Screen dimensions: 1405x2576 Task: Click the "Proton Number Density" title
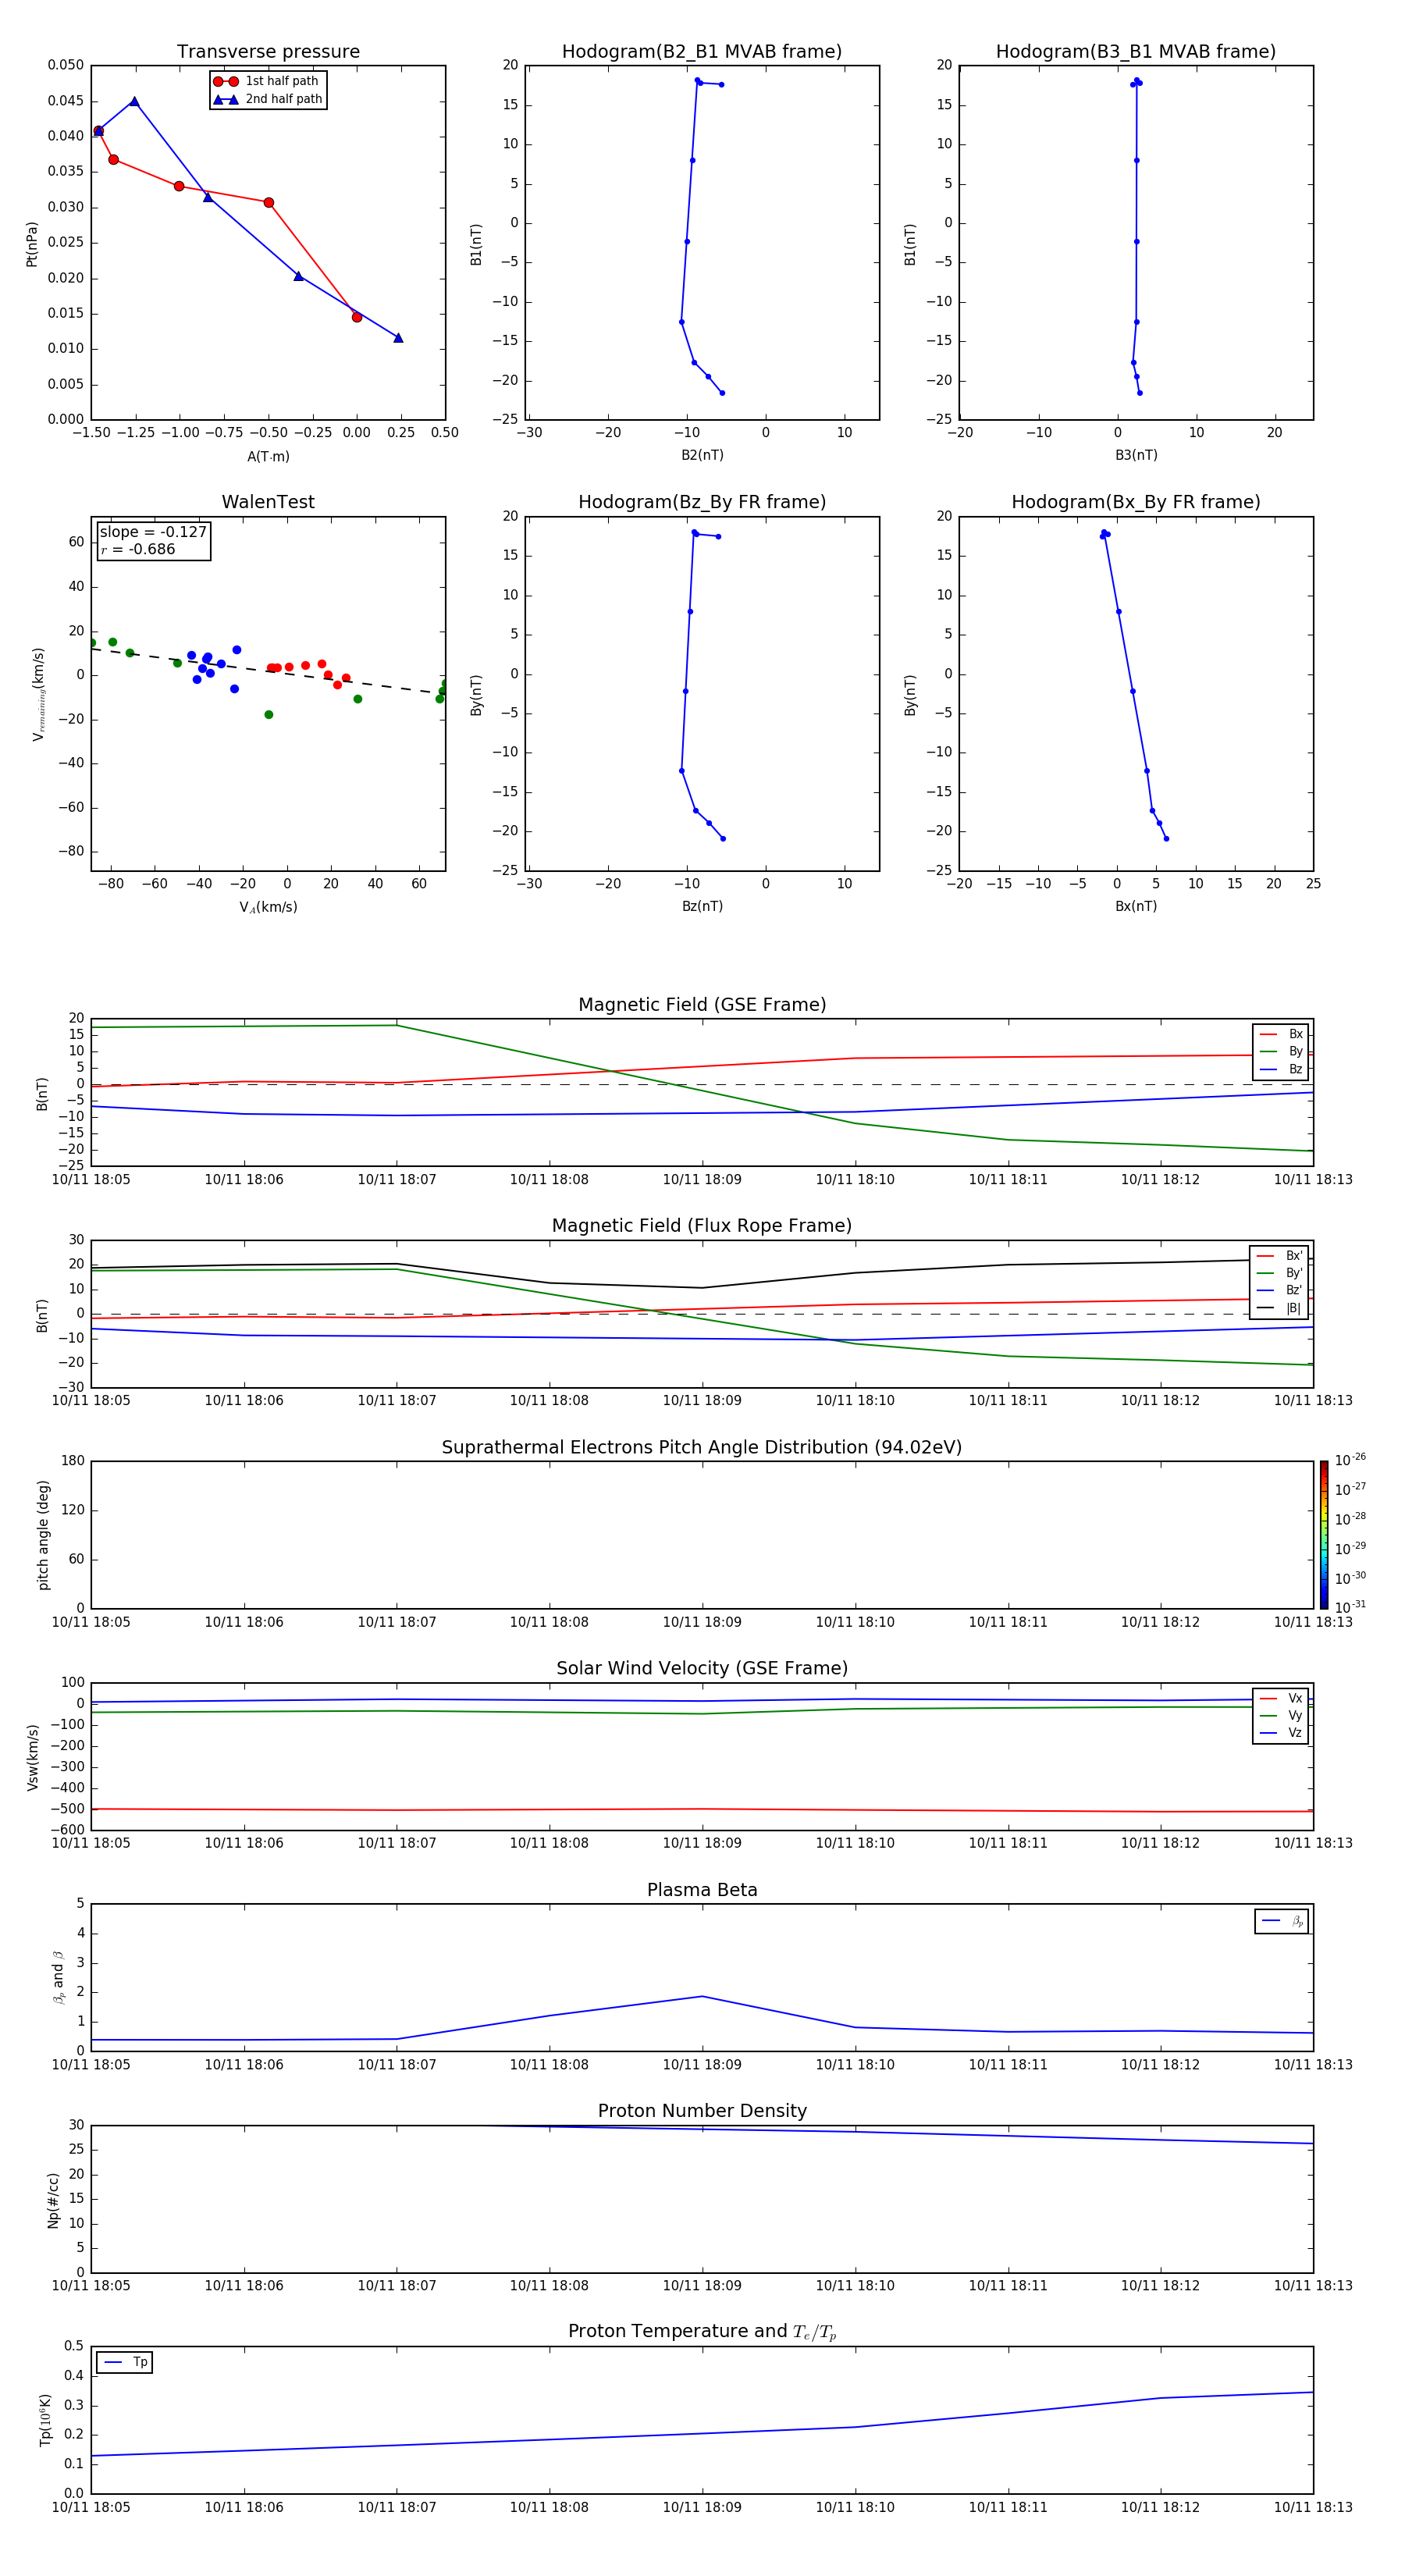pyautogui.click(x=702, y=2111)
